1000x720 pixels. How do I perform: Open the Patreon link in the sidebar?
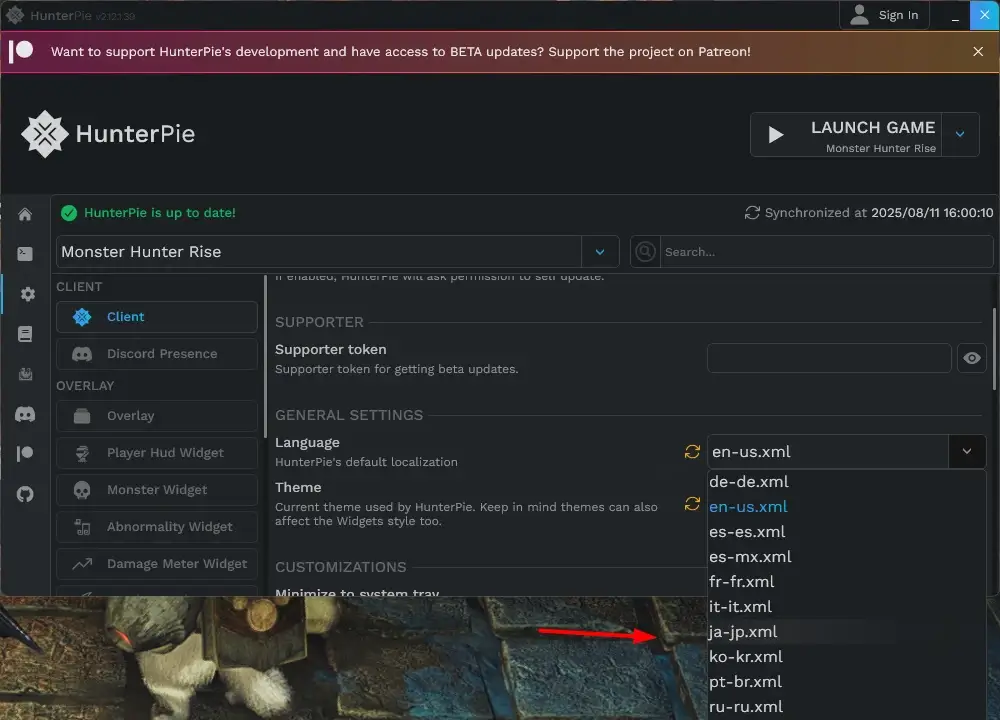(x=25, y=453)
